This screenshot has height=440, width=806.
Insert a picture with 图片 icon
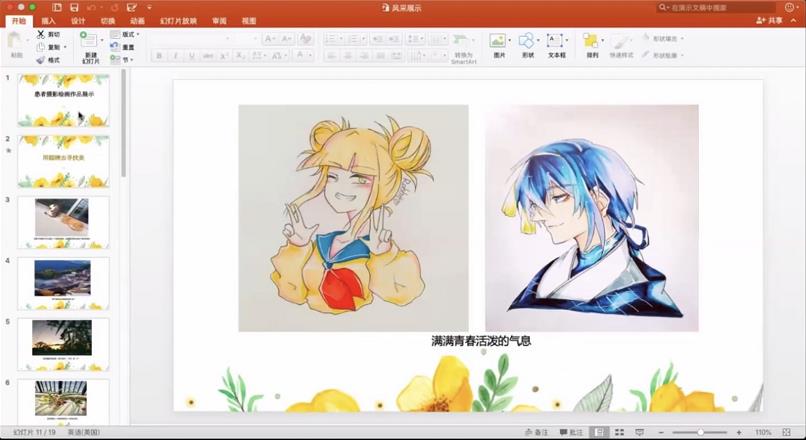click(498, 41)
